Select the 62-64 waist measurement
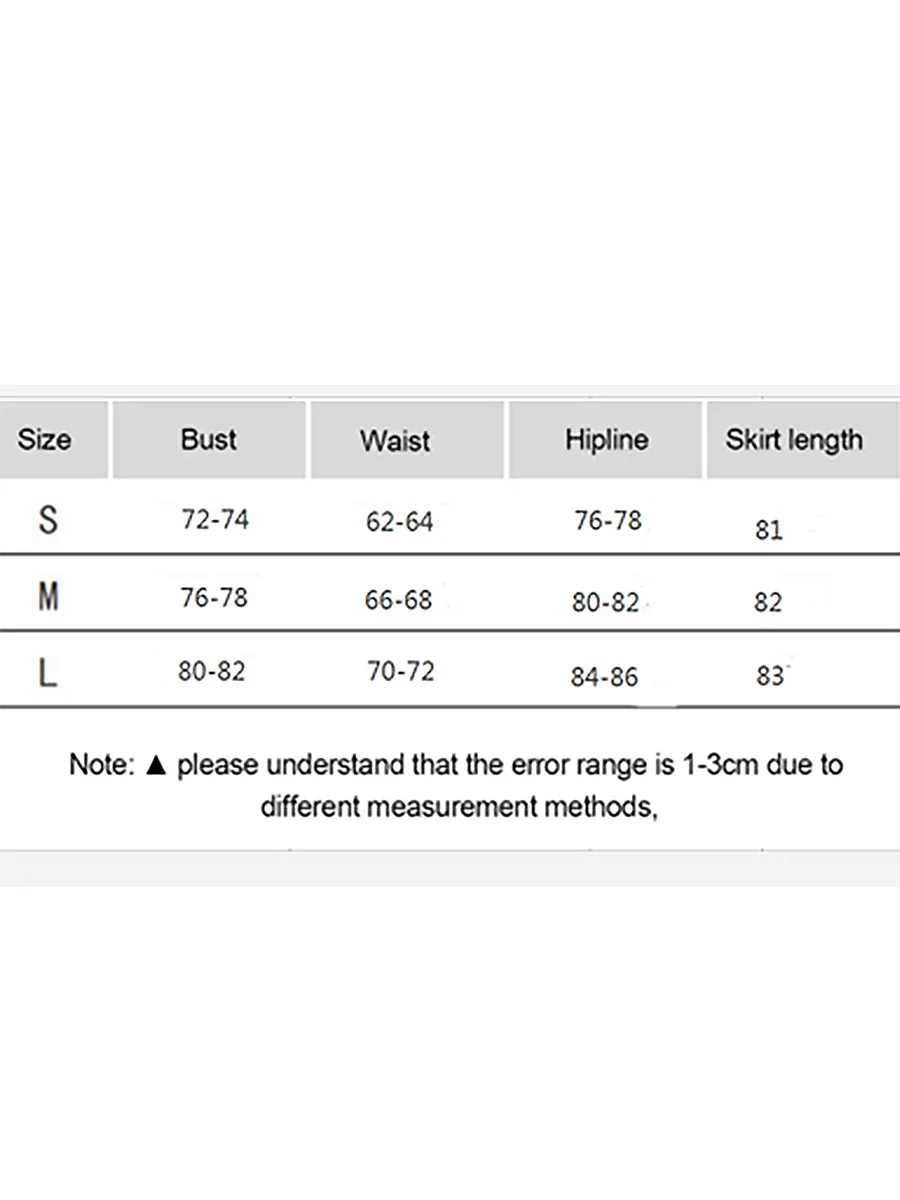The image size is (900, 1200). coord(400,522)
